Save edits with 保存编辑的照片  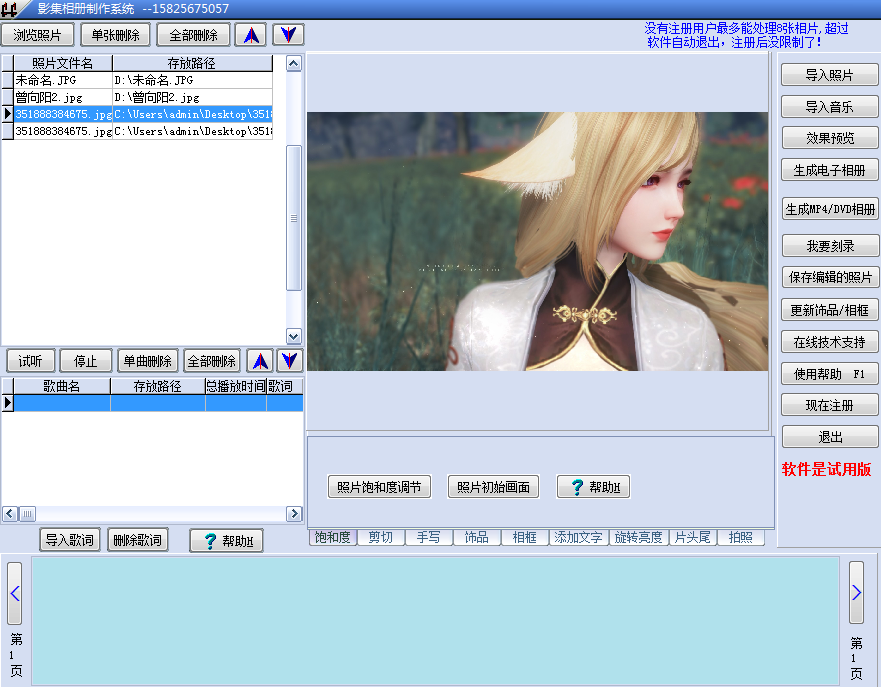pyautogui.click(x=830, y=277)
